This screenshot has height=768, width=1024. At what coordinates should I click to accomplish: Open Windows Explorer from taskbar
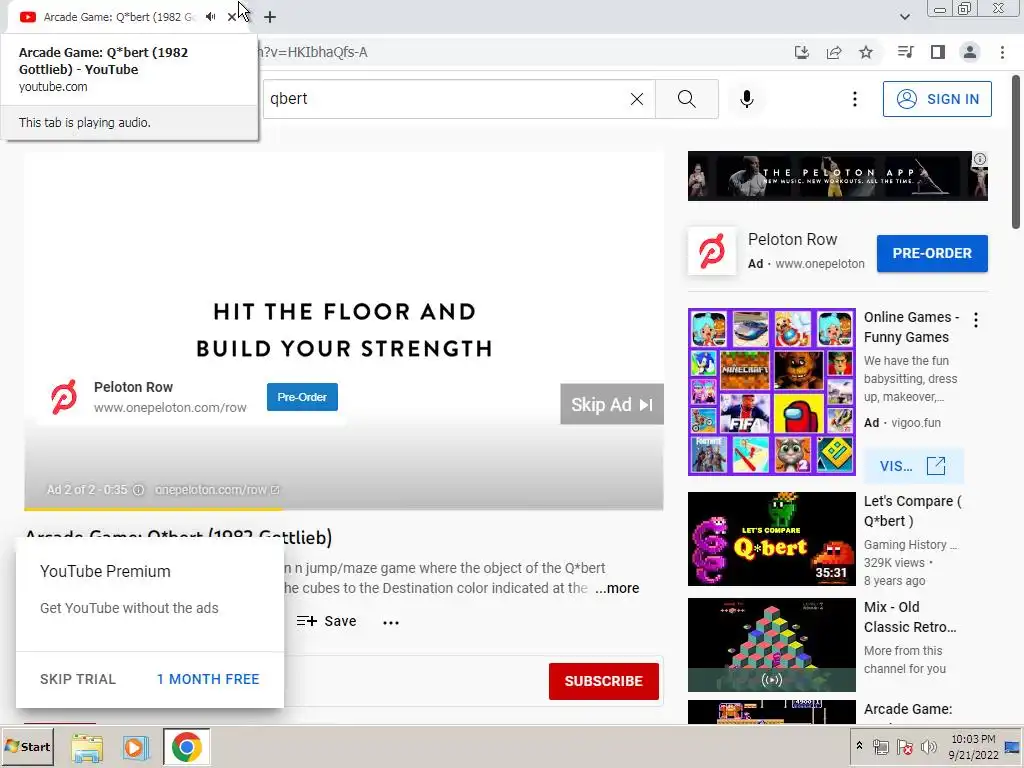tap(87, 747)
